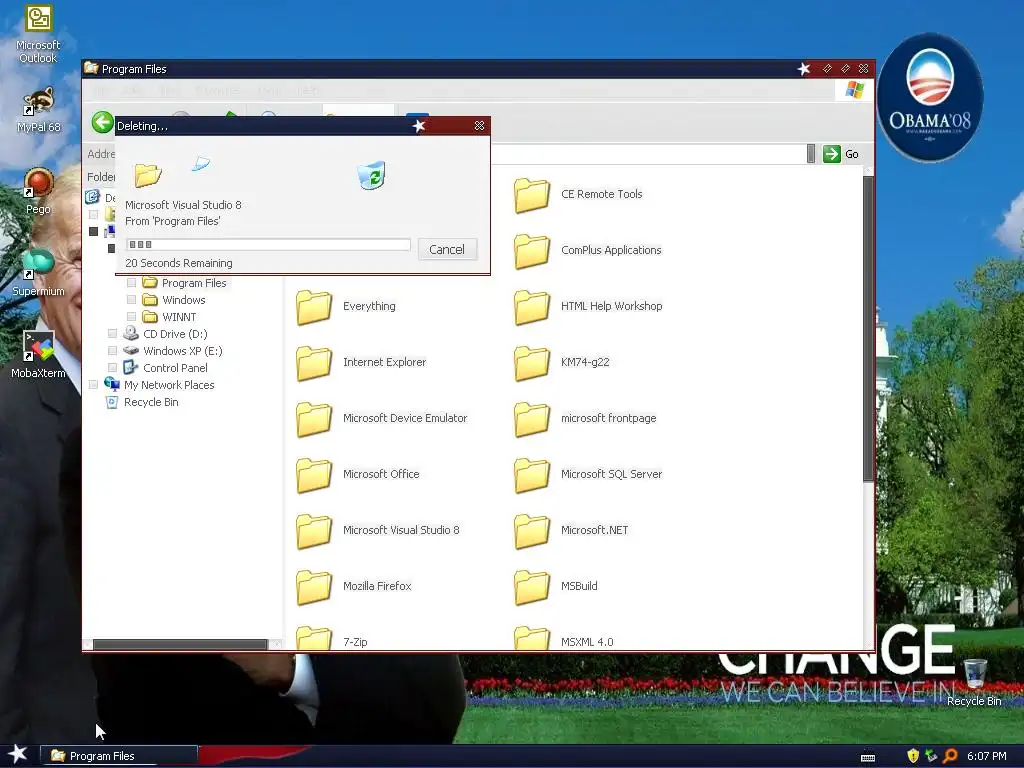Open the address bar dropdown
This screenshot has height=768, width=1024.
coord(810,154)
